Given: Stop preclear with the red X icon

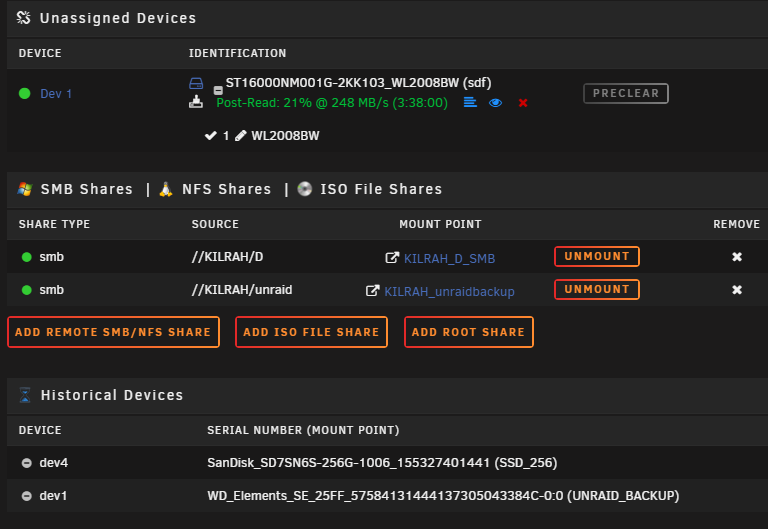Looking at the screenshot, I should [523, 103].
